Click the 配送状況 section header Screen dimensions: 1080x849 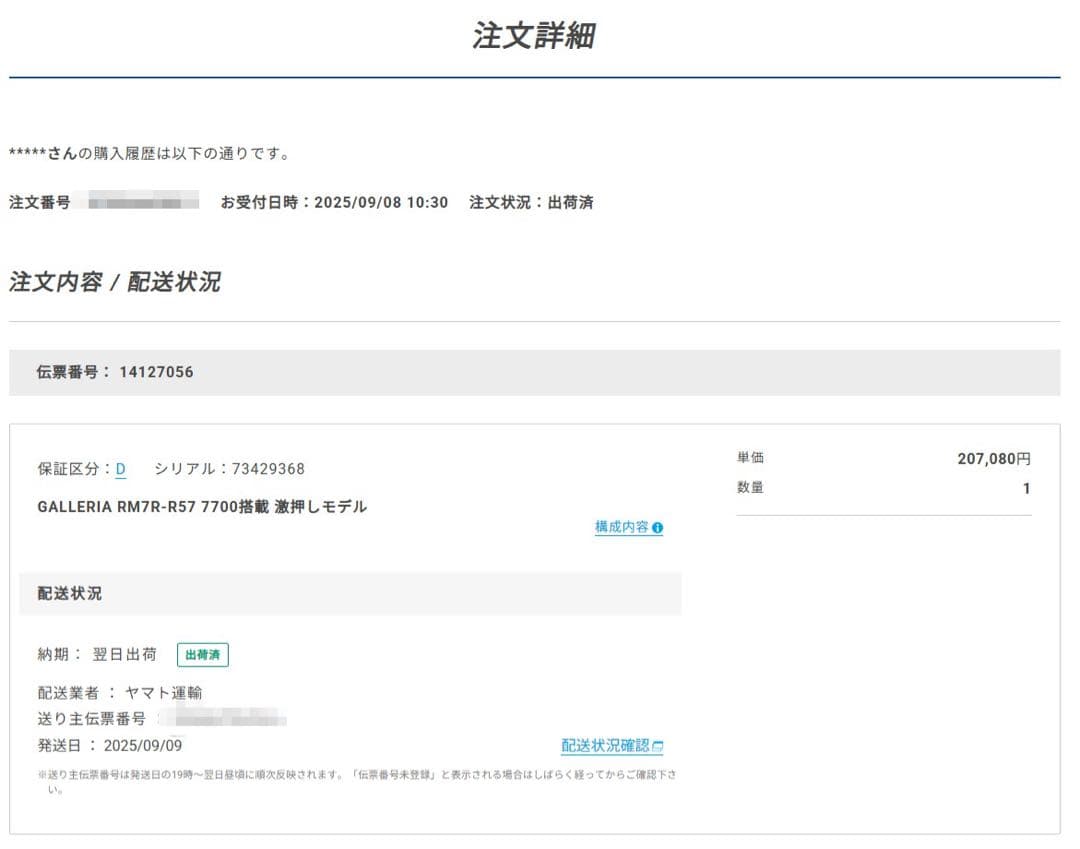tap(350, 593)
